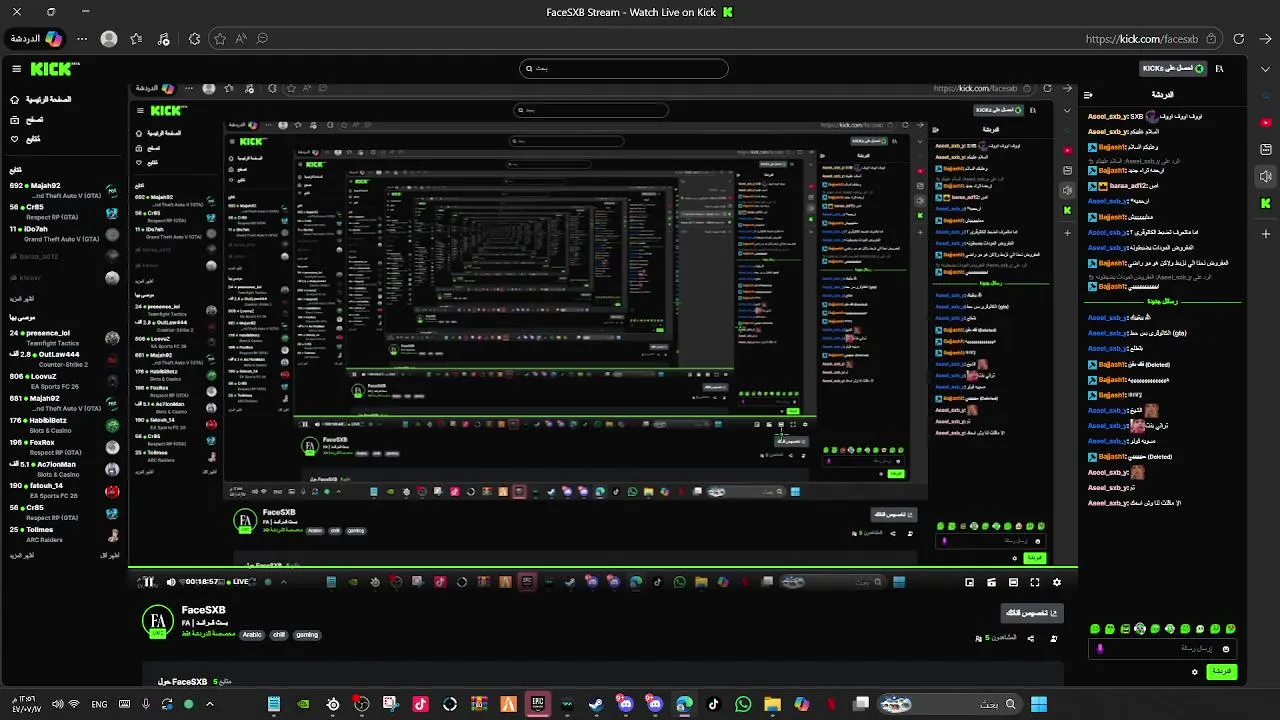The image size is (1280, 720).
Task: Open Edge extensions puzzle icon
Action: coord(194,39)
